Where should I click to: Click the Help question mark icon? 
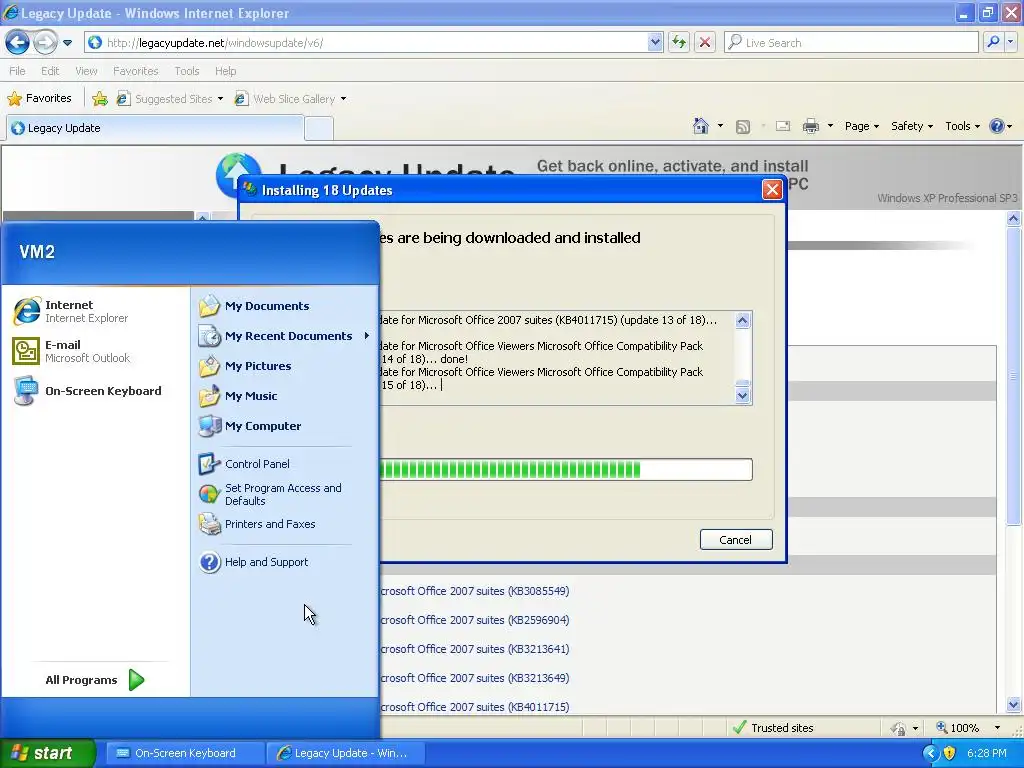point(997,126)
